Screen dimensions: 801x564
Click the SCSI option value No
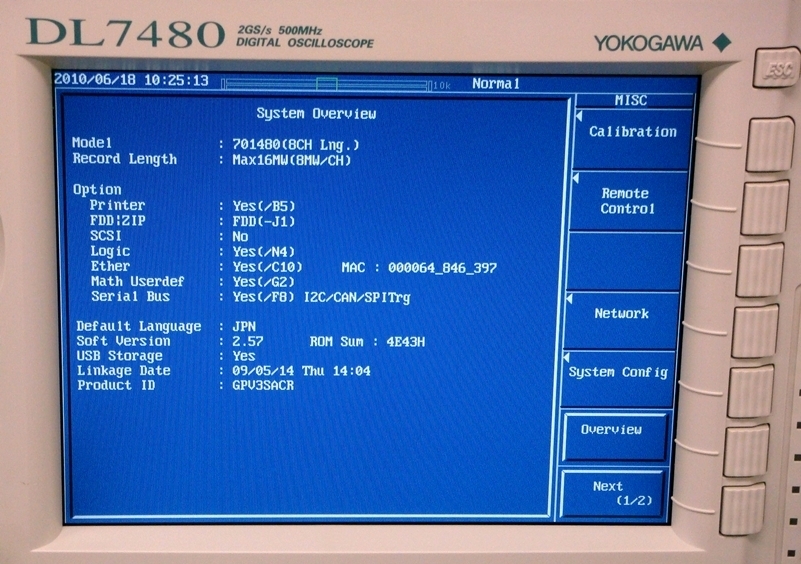tap(240, 237)
